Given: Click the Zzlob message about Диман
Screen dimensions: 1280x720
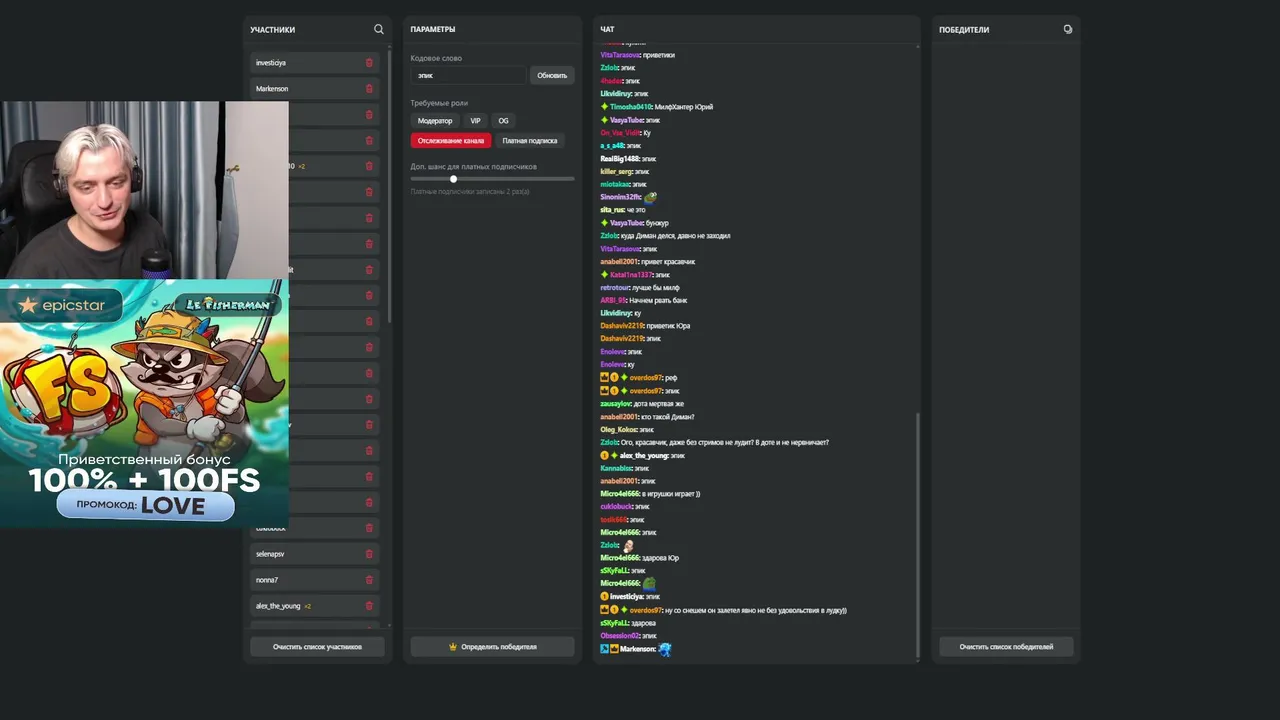Looking at the screenshot, I should (x=665, y=236).
